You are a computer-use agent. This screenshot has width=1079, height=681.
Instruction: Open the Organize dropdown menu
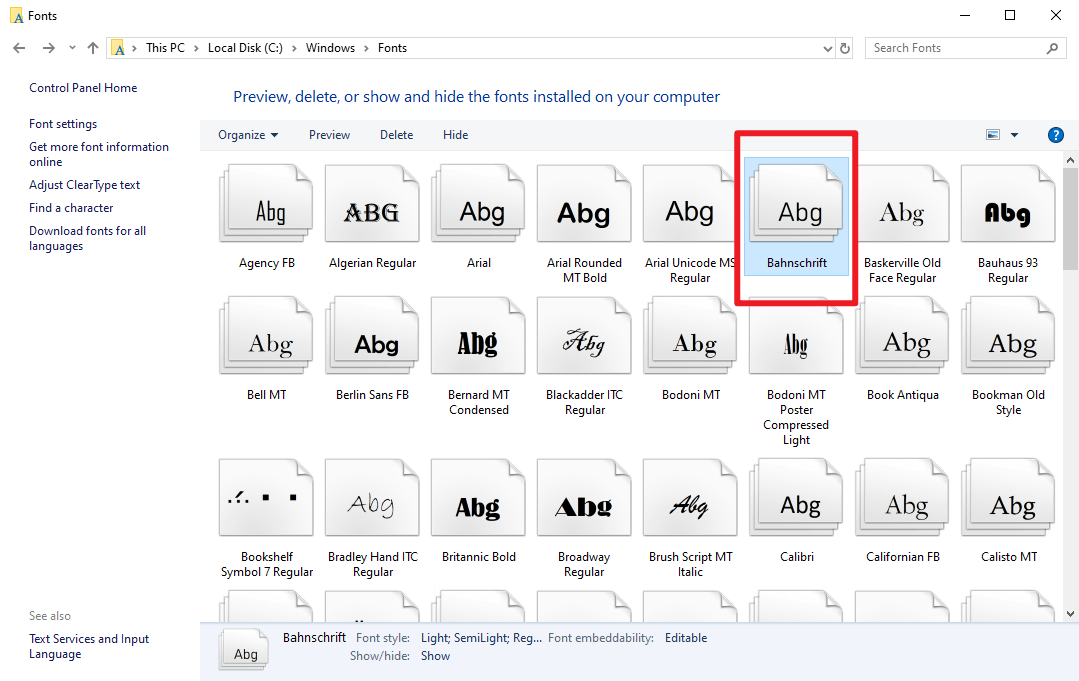point(248,135)
